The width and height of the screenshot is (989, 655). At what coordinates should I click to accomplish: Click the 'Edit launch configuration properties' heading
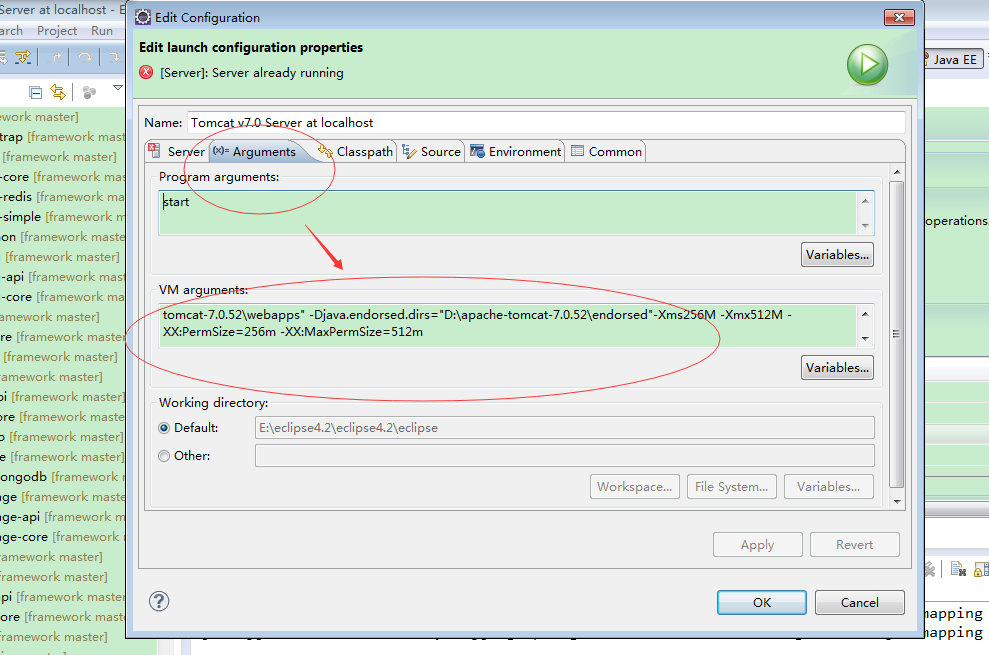pyautogui.click(x=251, y=47)
